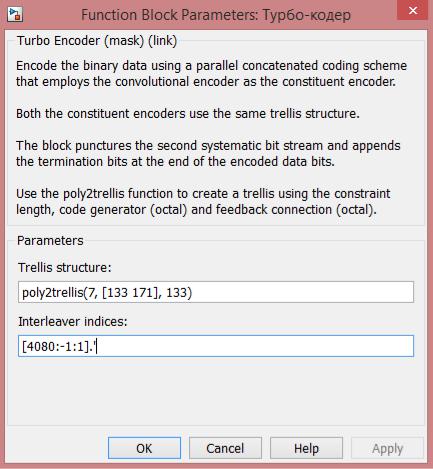433x469 pixels.
Task: Close the Function Block Parameters dialog
Action: pyautogui.click(x=413, y=11)
